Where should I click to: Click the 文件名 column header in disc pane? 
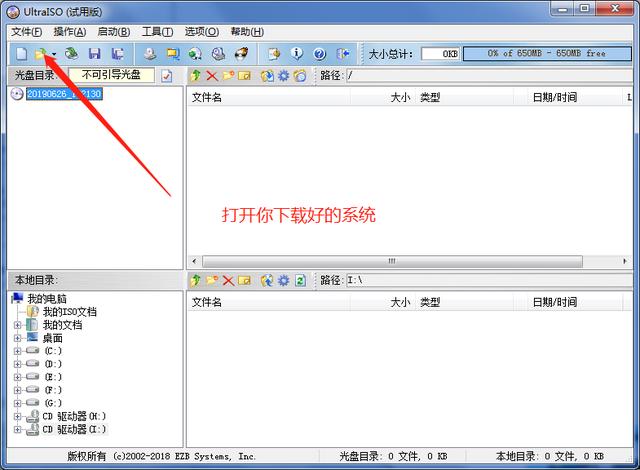(x=269, y=98)
